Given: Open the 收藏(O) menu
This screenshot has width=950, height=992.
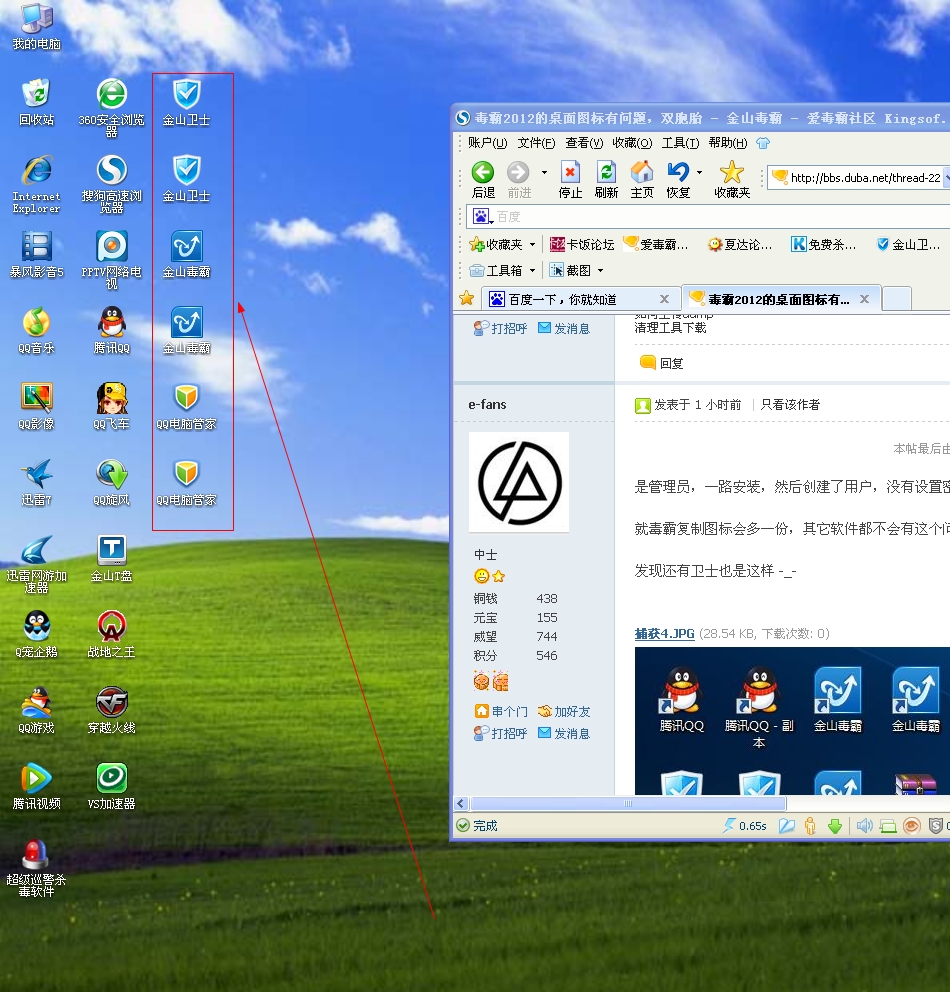Looking at the screenshot, I should click(x=632, y=143).
